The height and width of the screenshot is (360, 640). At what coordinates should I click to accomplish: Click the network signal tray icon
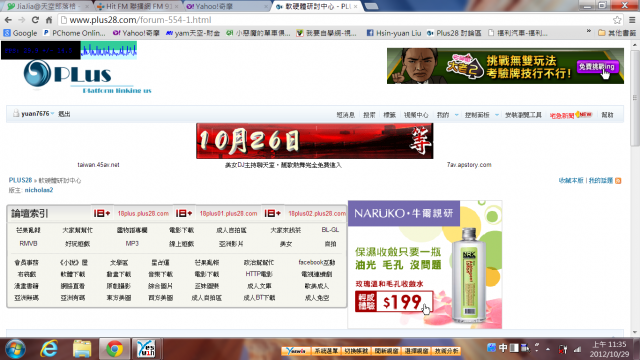coord(577,349)
